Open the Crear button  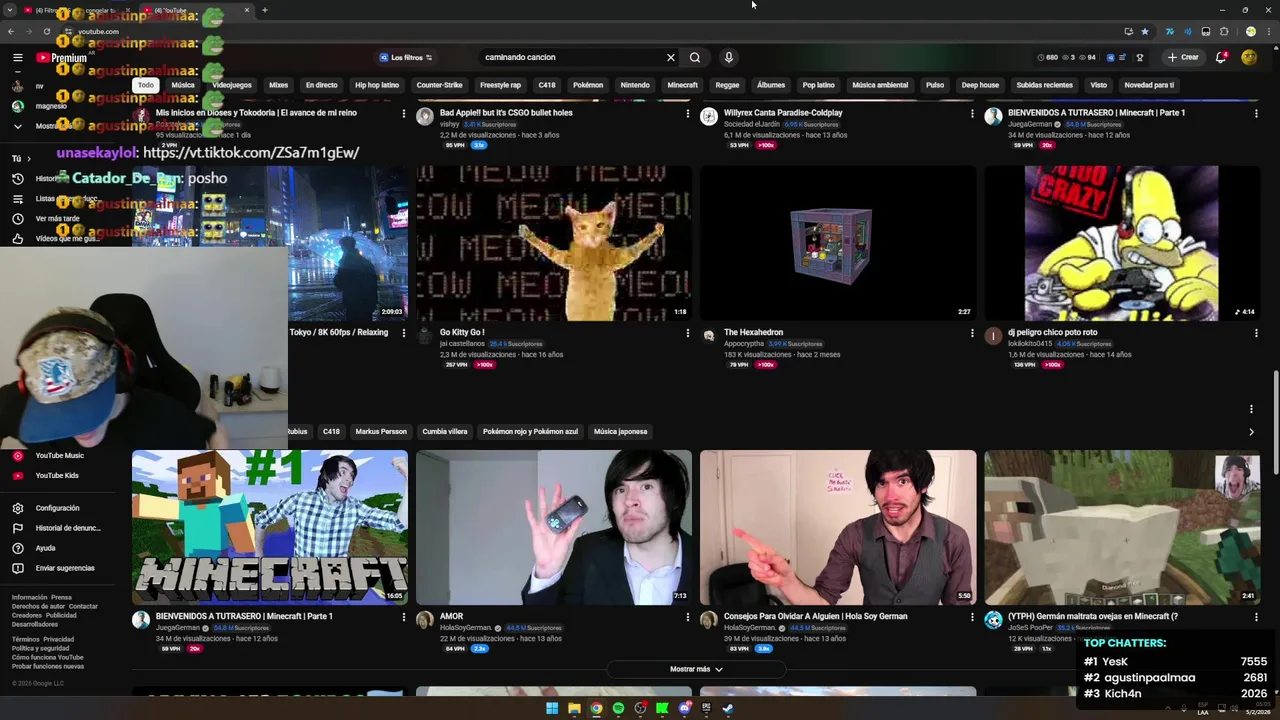pyautogui.click(x=1182, y=57)
